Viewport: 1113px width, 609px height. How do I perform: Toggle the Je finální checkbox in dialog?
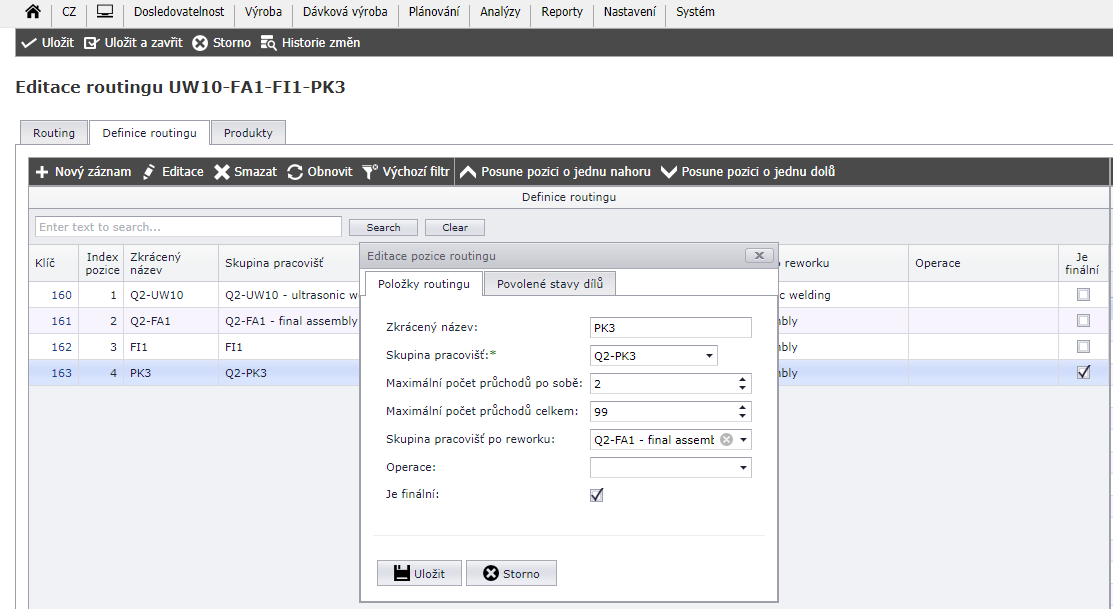click(x=597, y=495)
